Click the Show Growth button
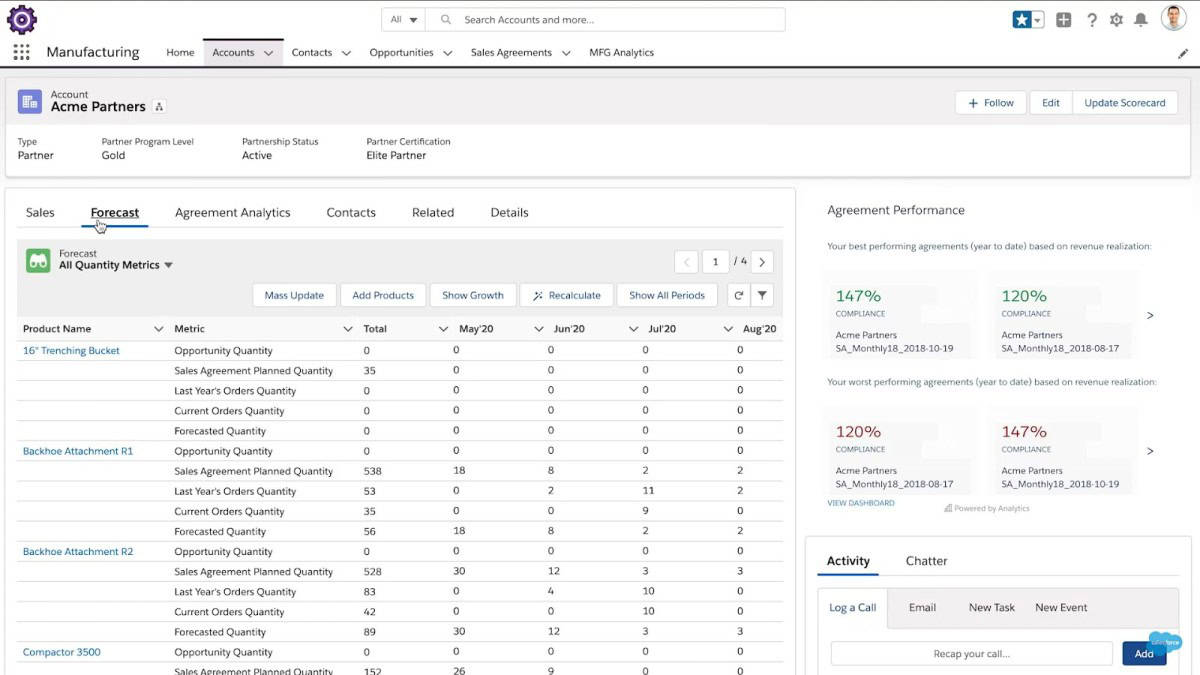1200x675 pixels. point(473,295)
